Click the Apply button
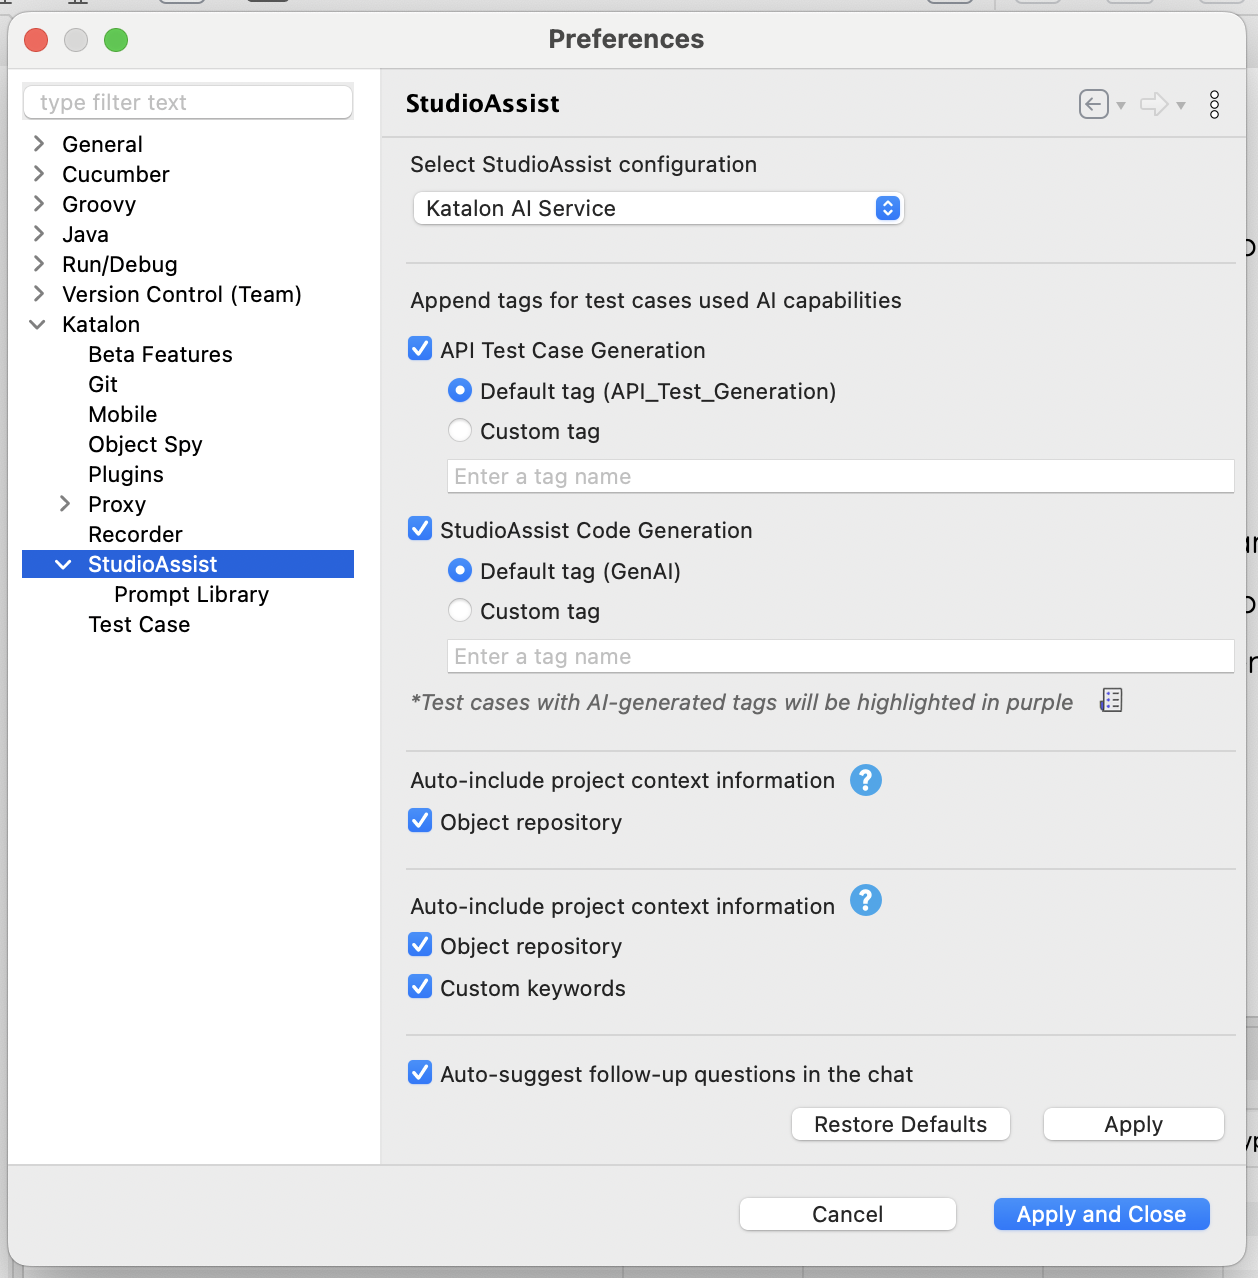This screenshot has width=1258, height=1278. tap(1134, 1124)
